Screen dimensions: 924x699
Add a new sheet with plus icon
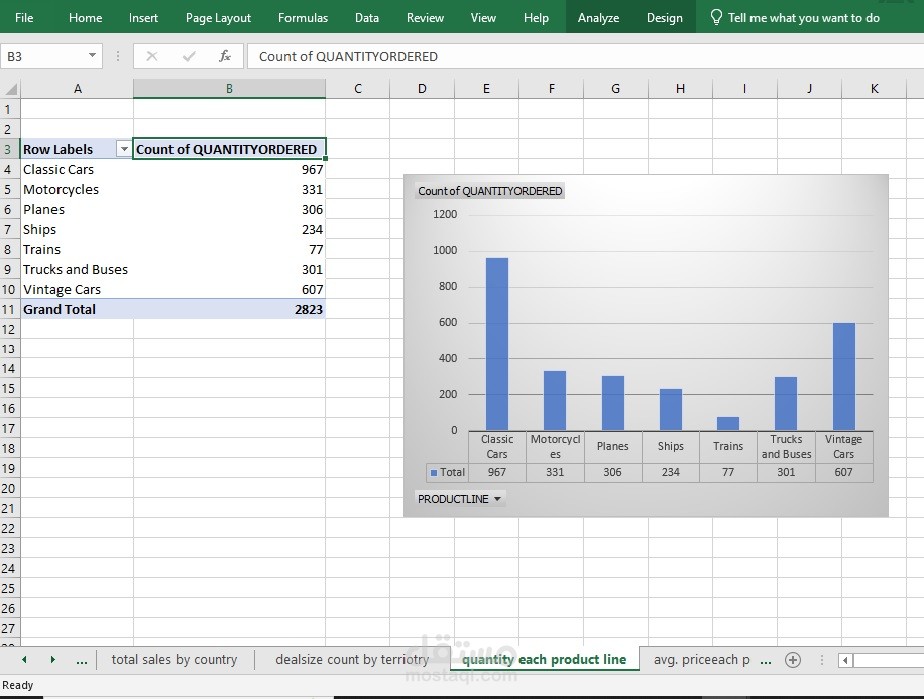(x=793, y=660)
